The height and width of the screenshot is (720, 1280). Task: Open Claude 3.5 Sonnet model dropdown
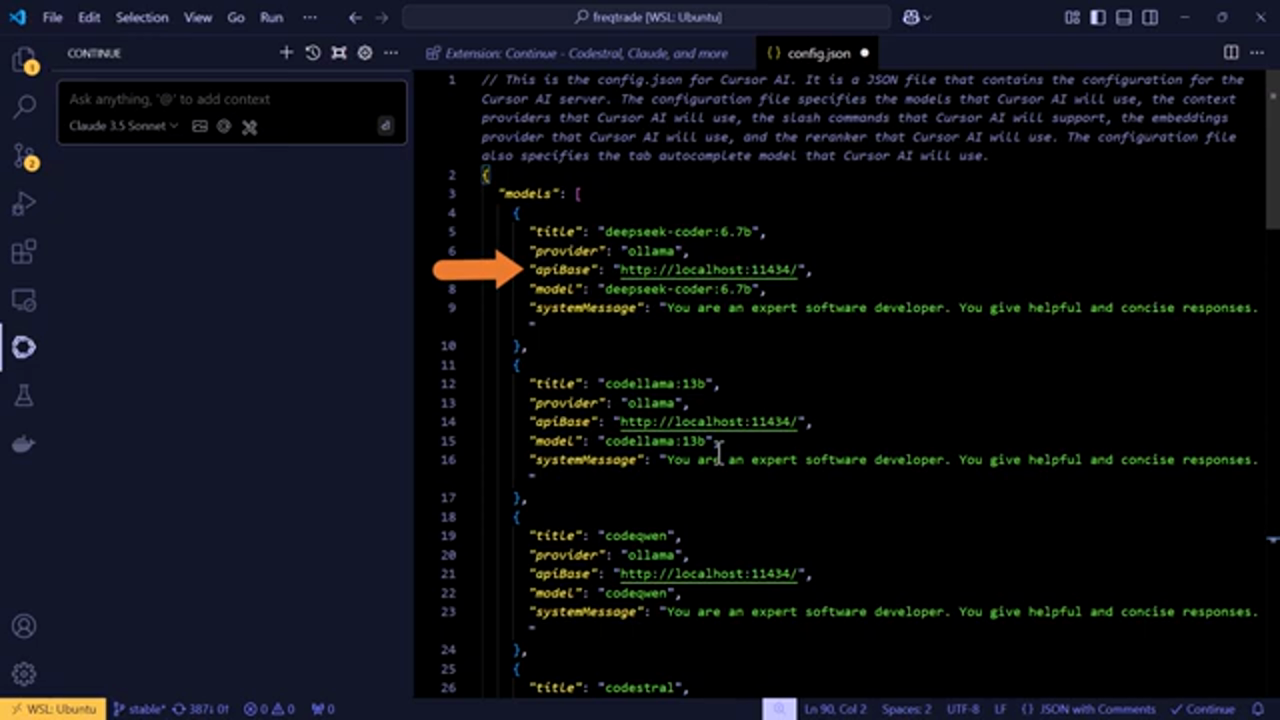click(124, 126)
